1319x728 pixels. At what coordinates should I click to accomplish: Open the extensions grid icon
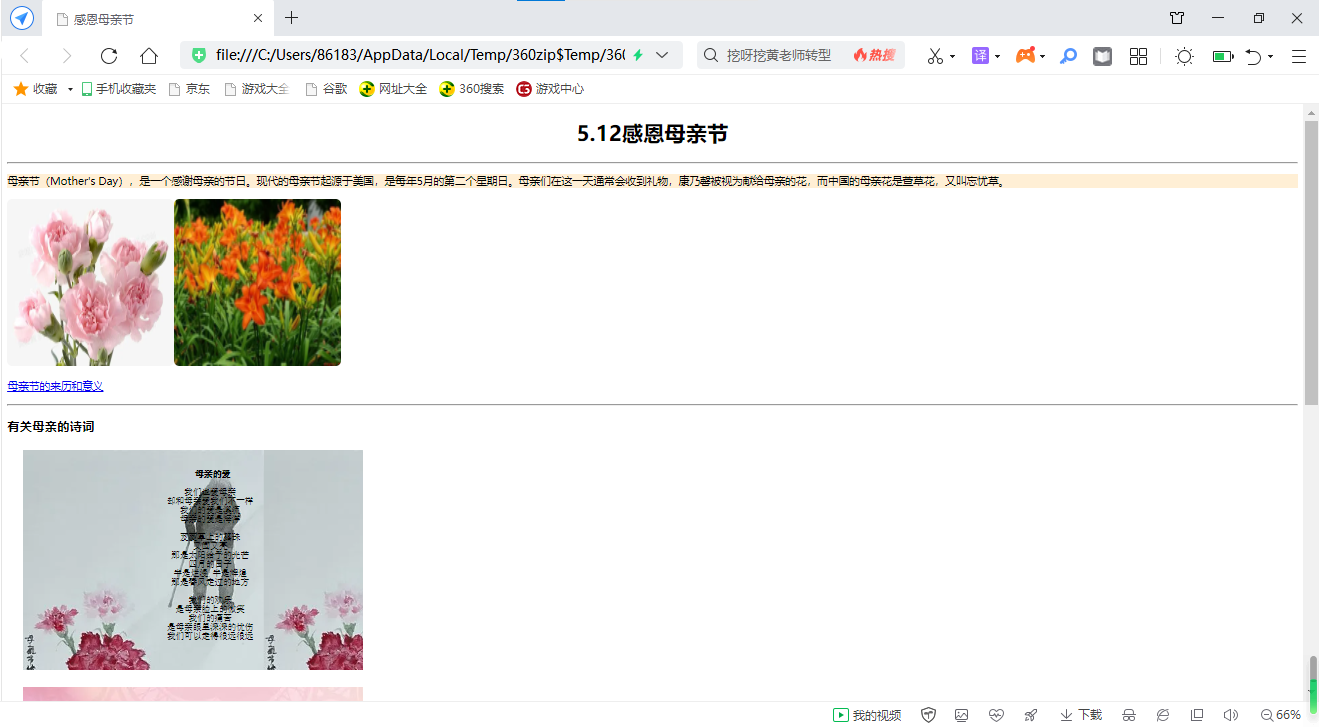pyautogui.click(x=1138, y=56)
